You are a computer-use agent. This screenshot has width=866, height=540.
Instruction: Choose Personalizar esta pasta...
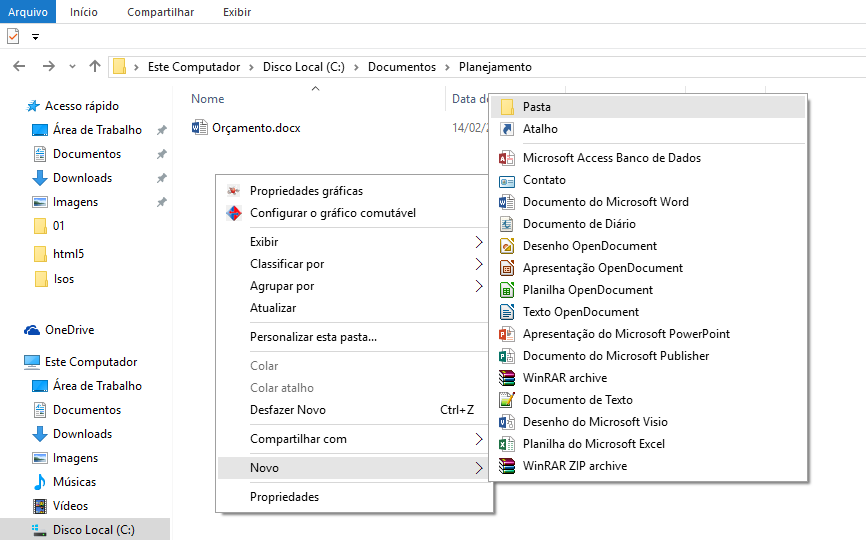[354, 337]
